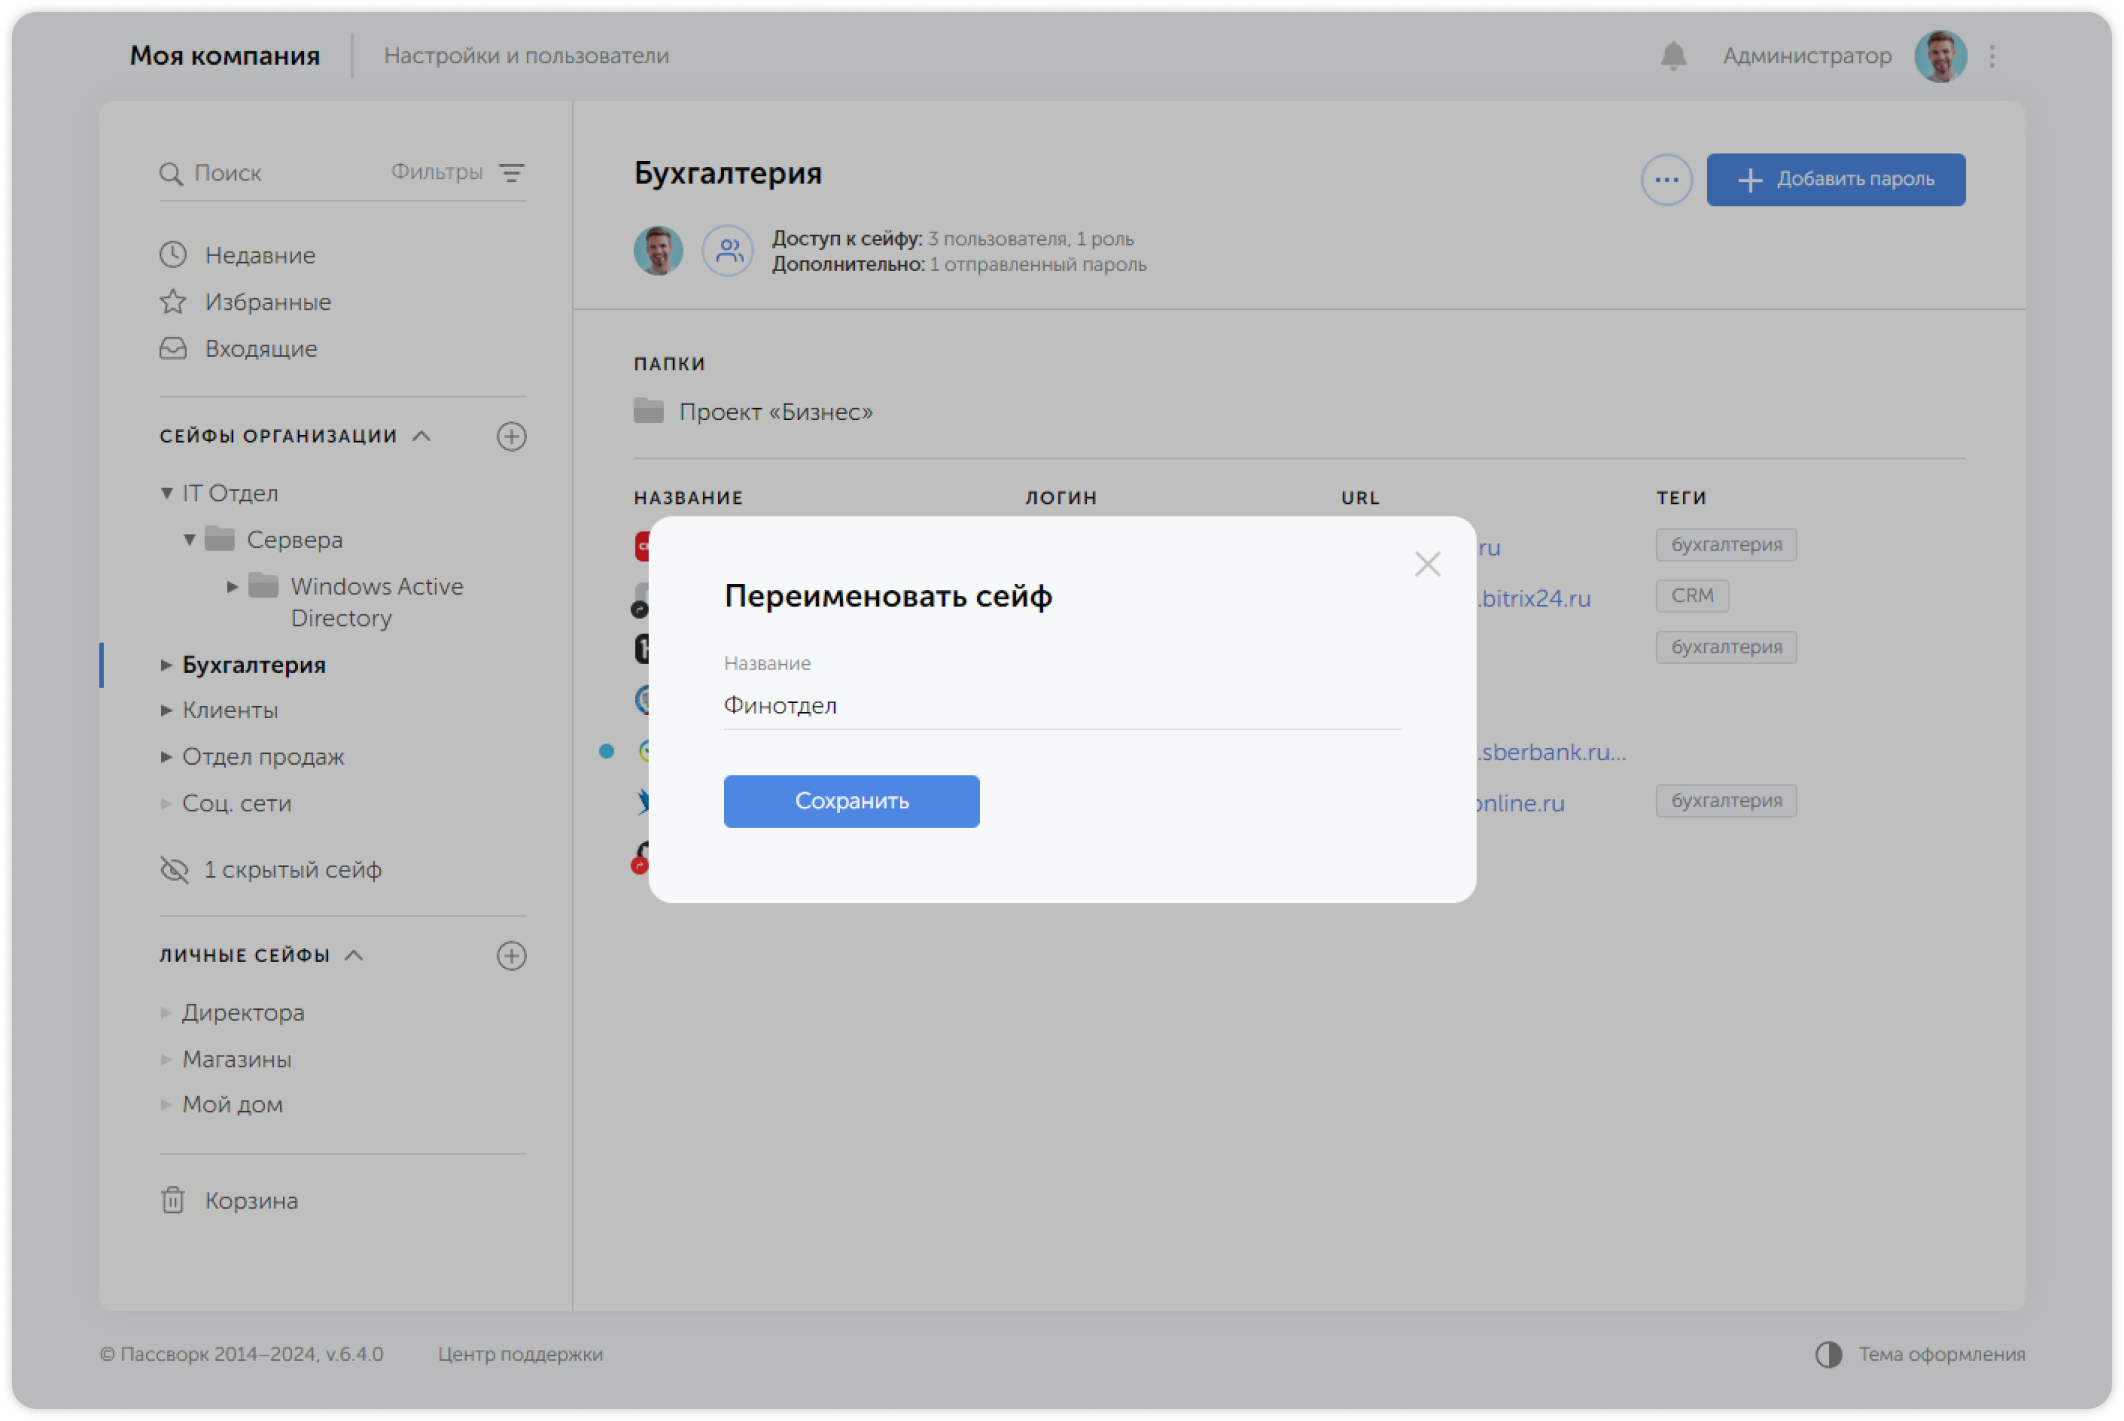Collapse the Сейфы организации section chevron

pyautogui.click(x=422, y=436)
